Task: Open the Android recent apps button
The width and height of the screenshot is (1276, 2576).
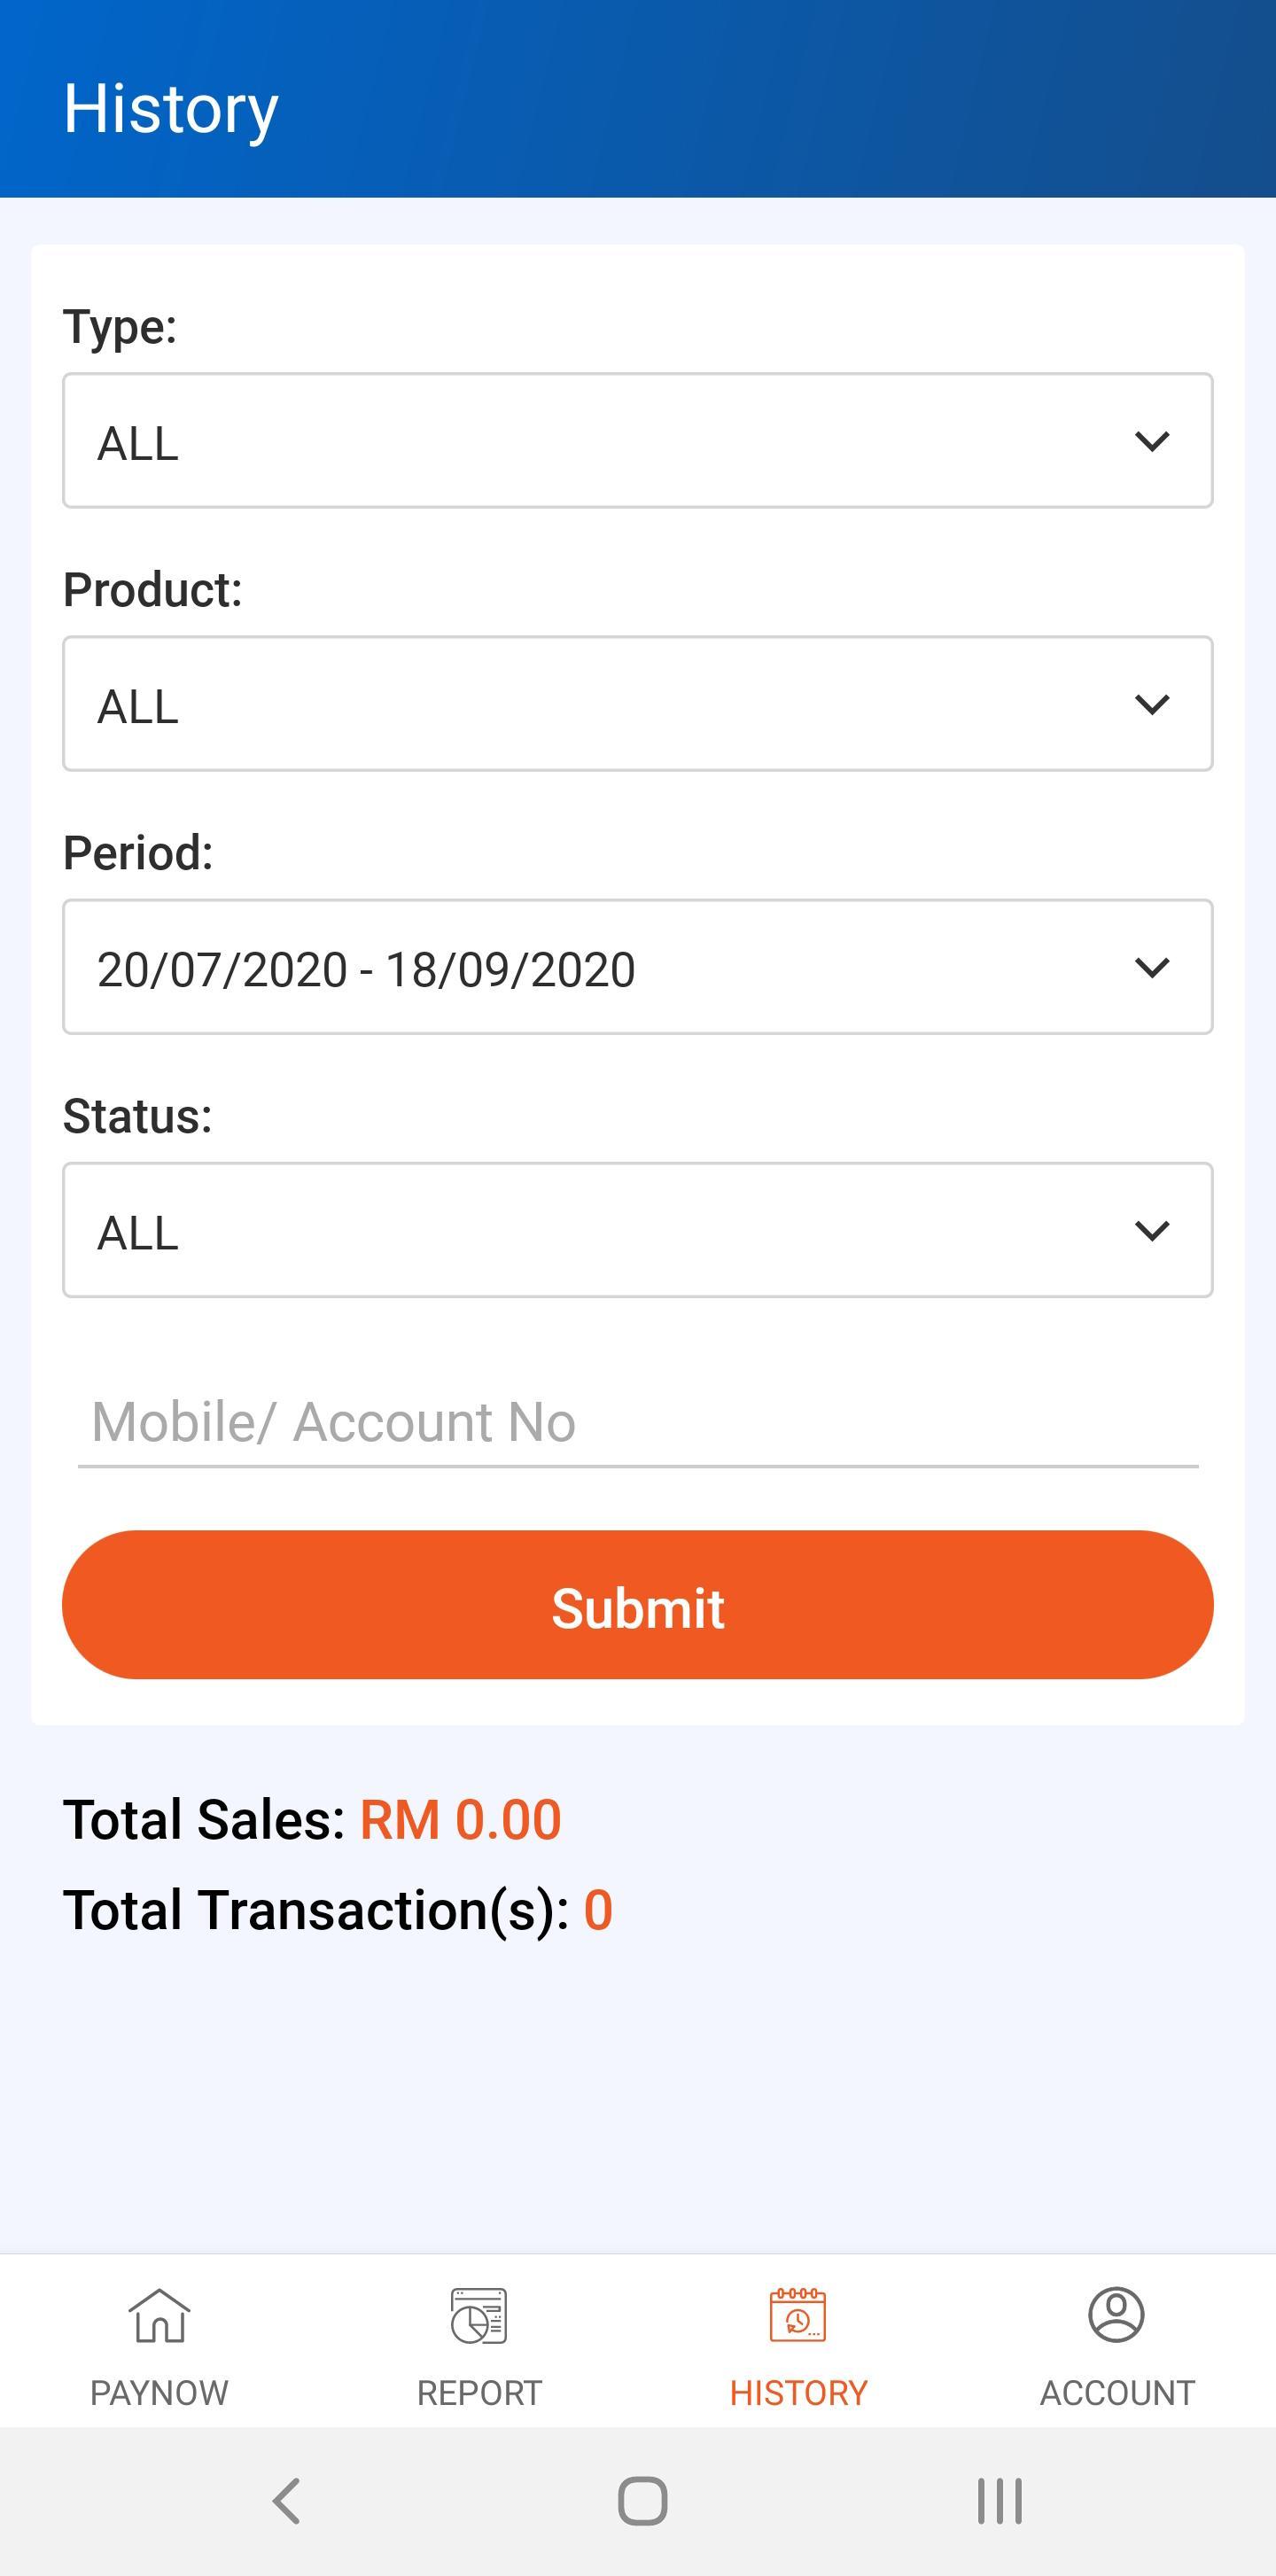Action: tap(999, 2501)
